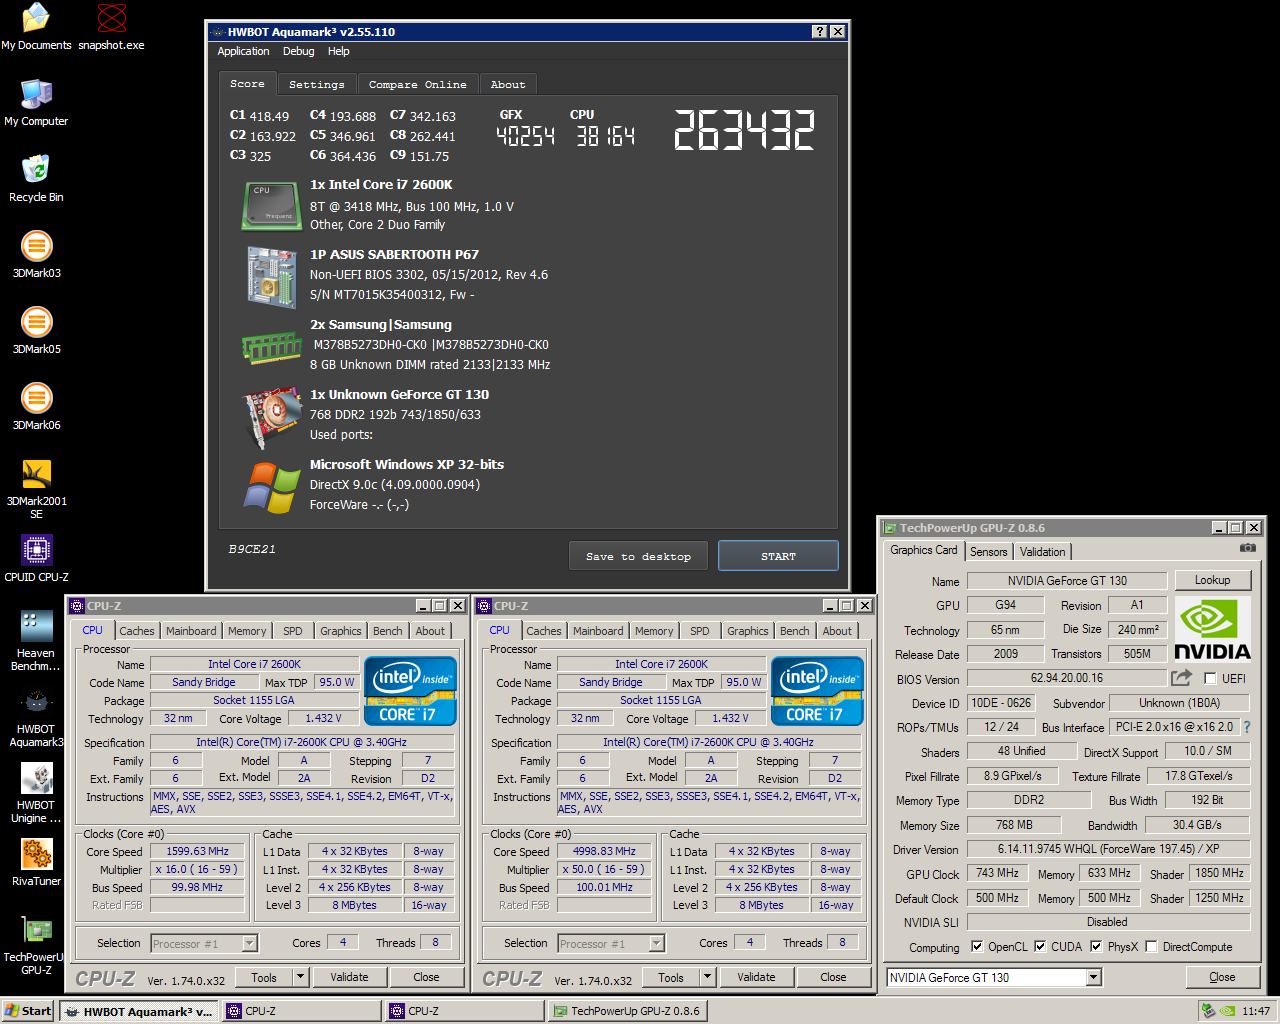
Task: Expand Tools dropdown arrow in right CPU-Z
Action: [706, 977]
